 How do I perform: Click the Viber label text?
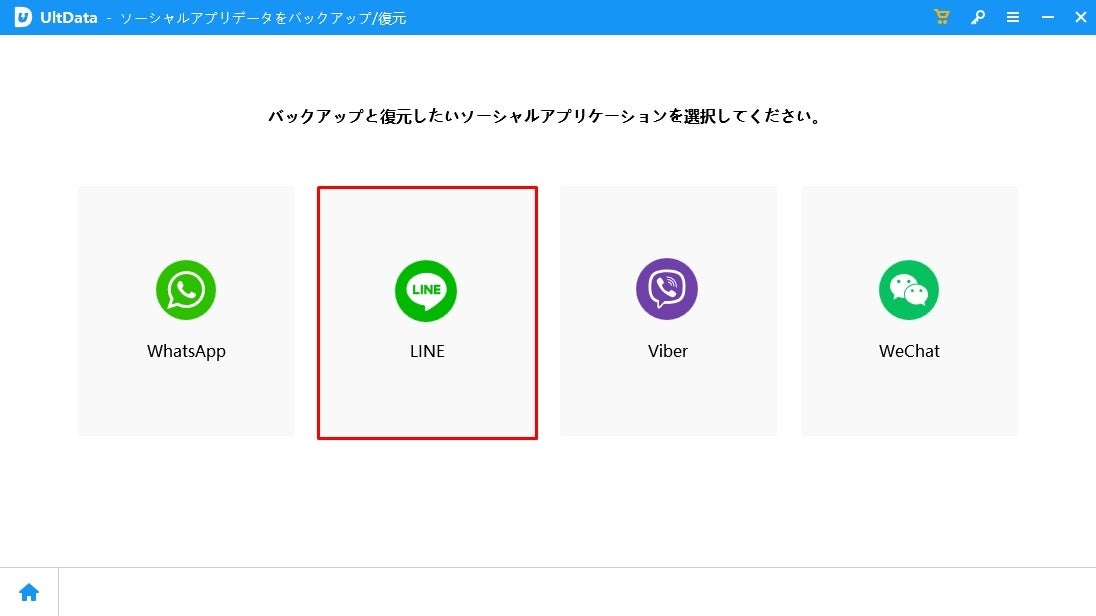[x=668, y=351]
